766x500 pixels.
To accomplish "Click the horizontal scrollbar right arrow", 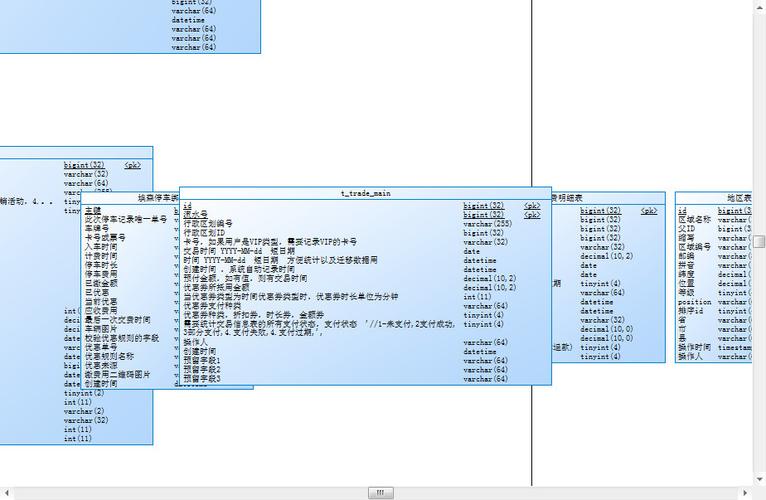I will point(745,493).
